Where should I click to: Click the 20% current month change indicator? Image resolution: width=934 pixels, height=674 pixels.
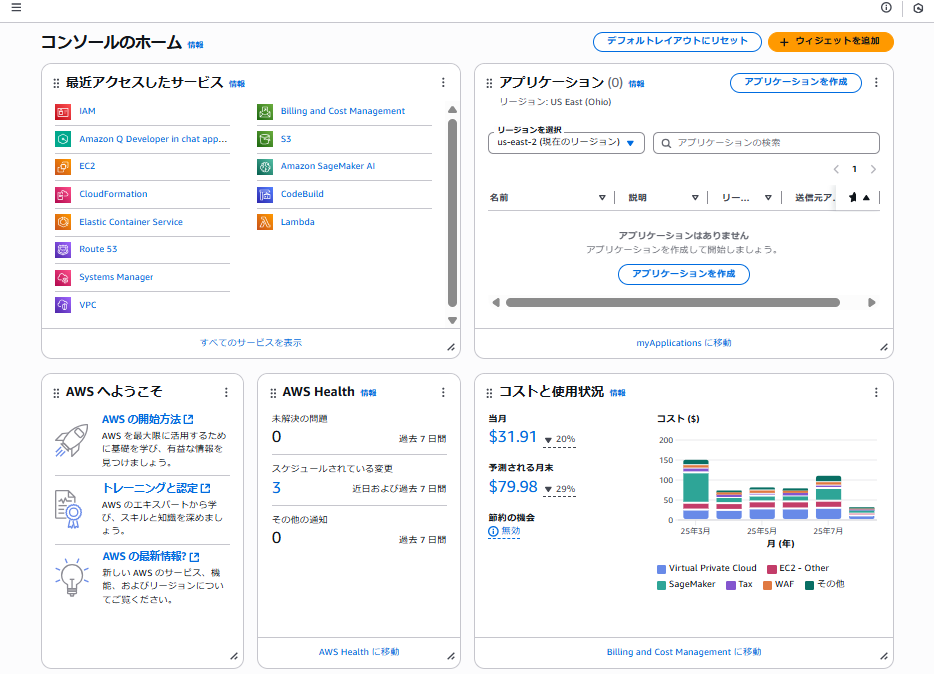(560, 439)
